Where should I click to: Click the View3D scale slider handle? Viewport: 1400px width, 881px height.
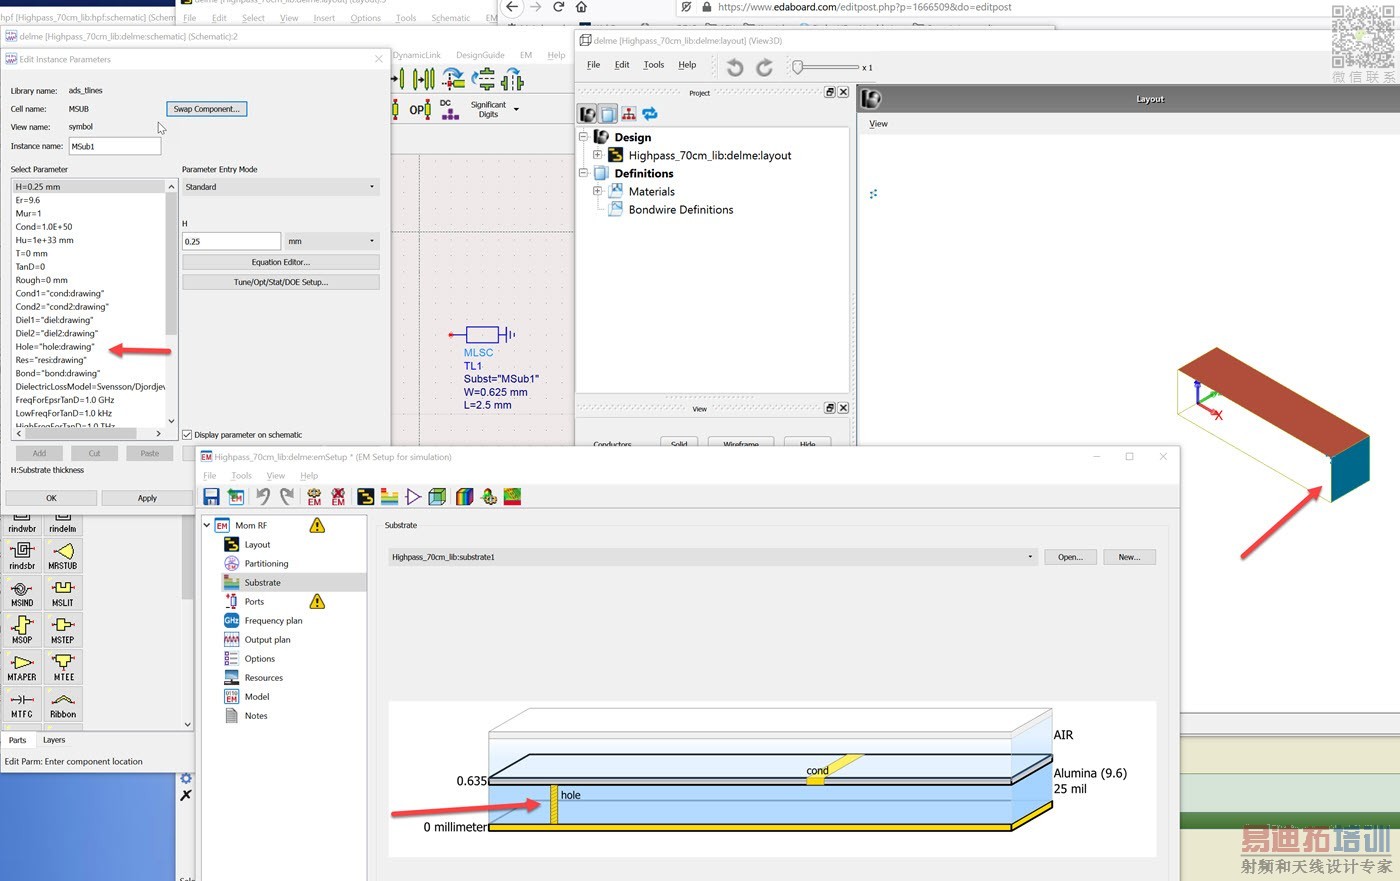(x=797, y=67)
